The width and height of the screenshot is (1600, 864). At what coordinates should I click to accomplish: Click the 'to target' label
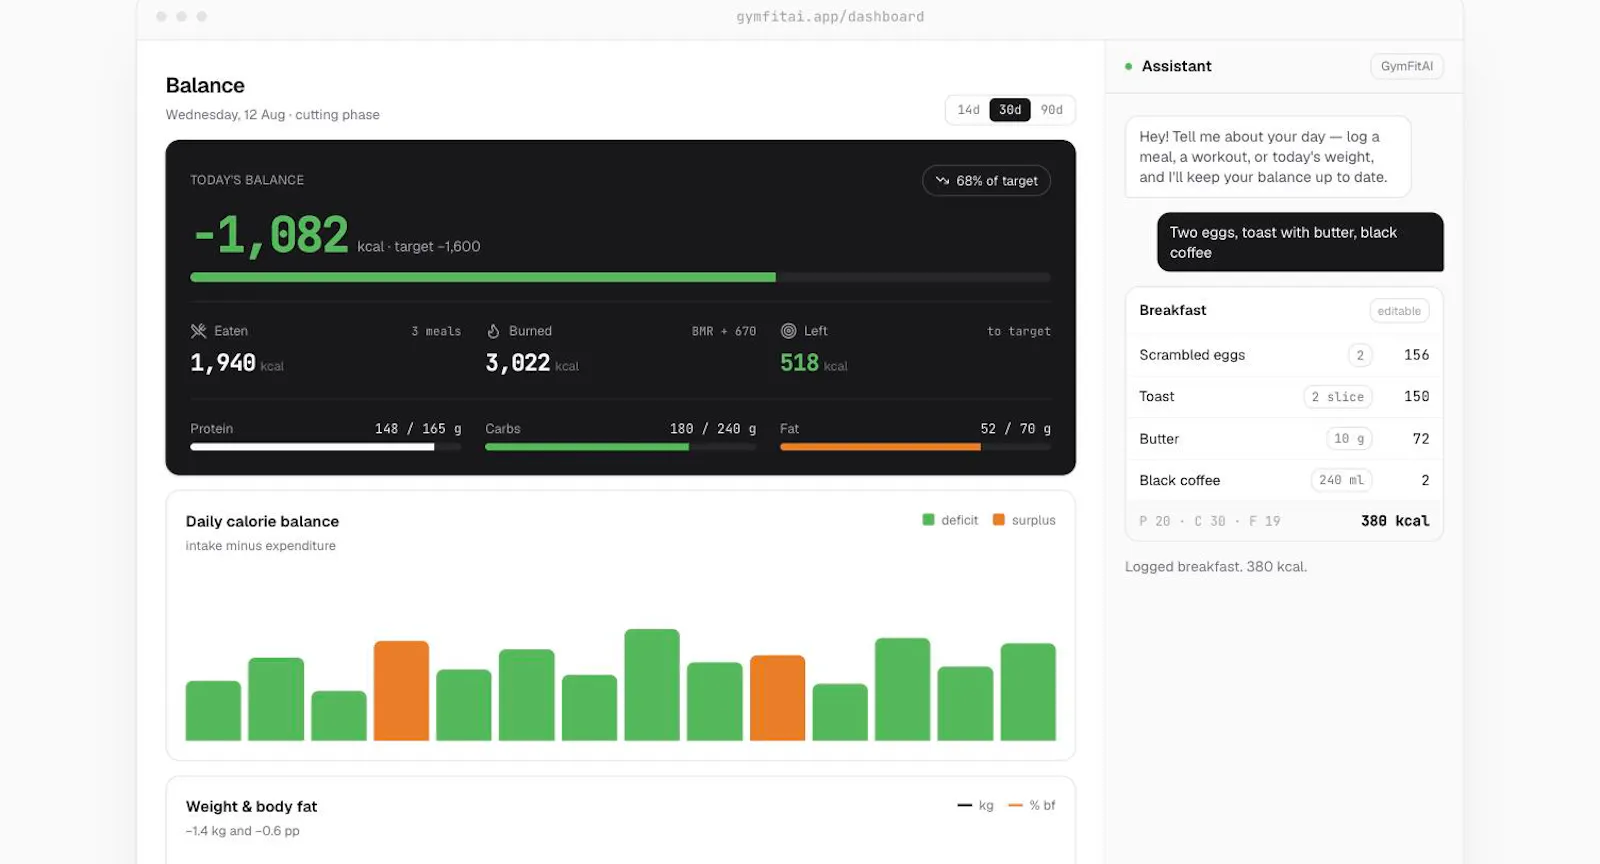tap(1019, 331)
